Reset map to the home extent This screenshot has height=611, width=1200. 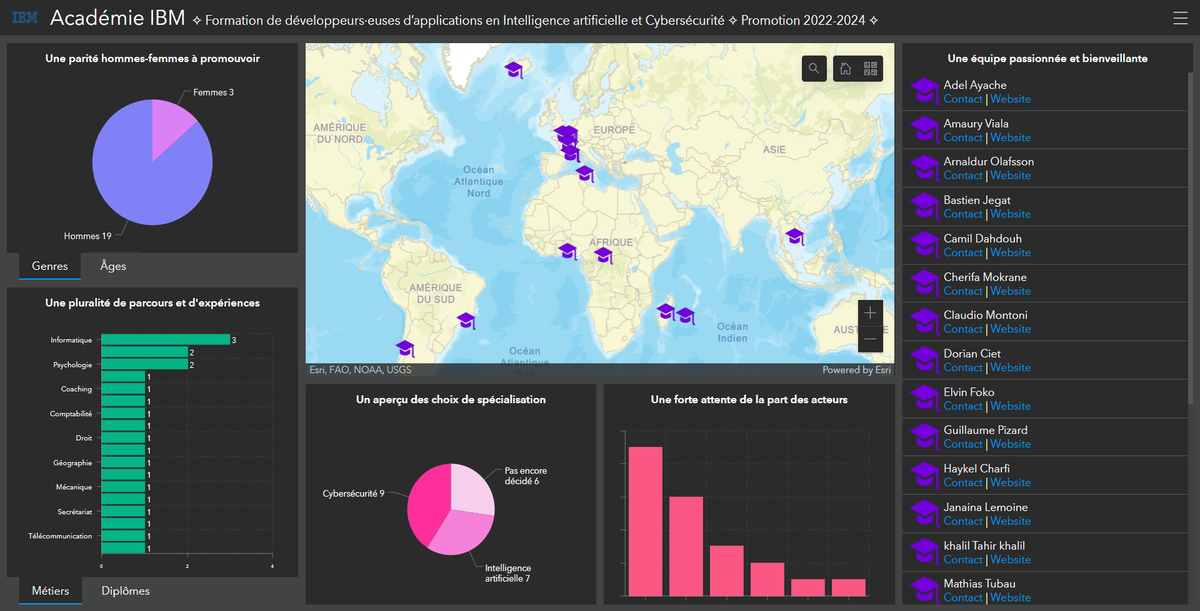tap(845, 69)
